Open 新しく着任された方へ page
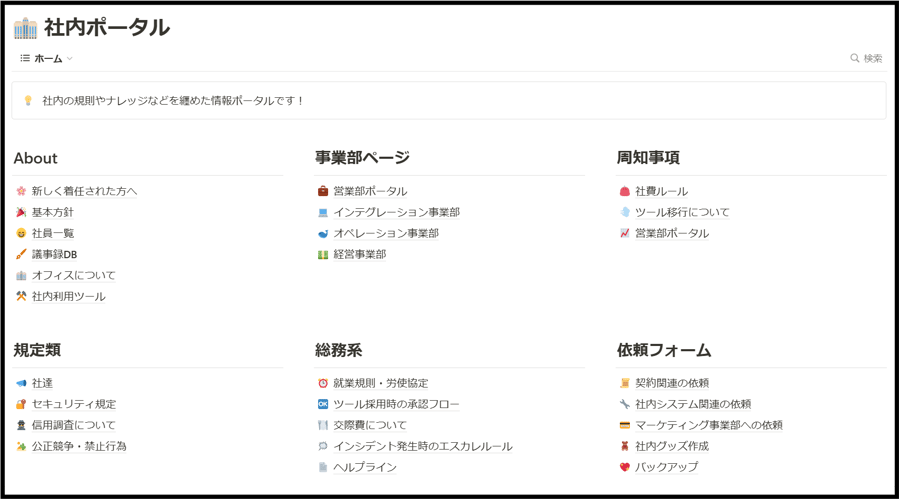 [84, 191]
